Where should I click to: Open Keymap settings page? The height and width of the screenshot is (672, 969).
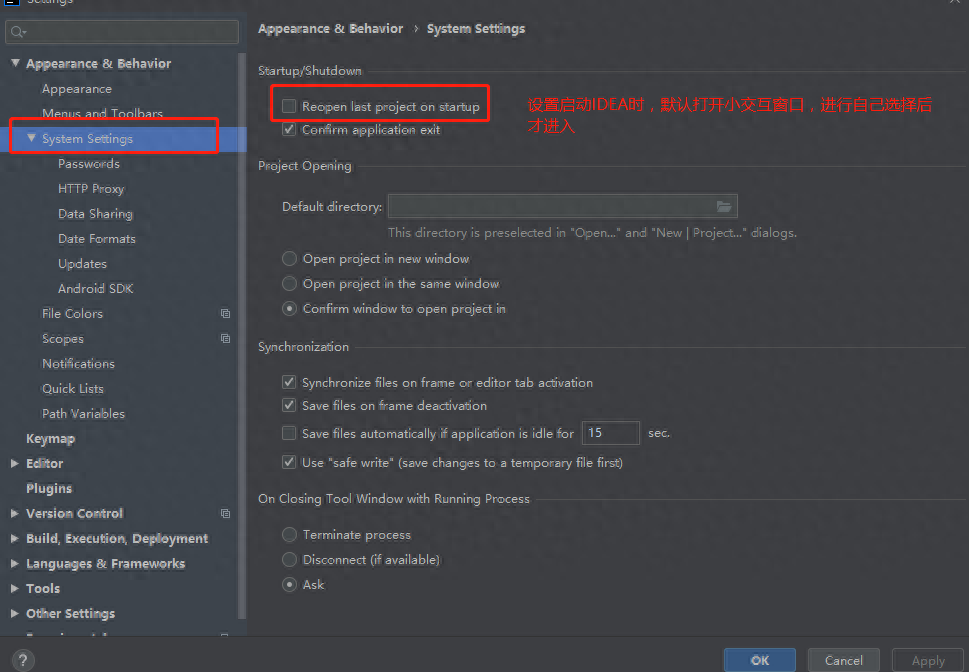coord(50,439)
